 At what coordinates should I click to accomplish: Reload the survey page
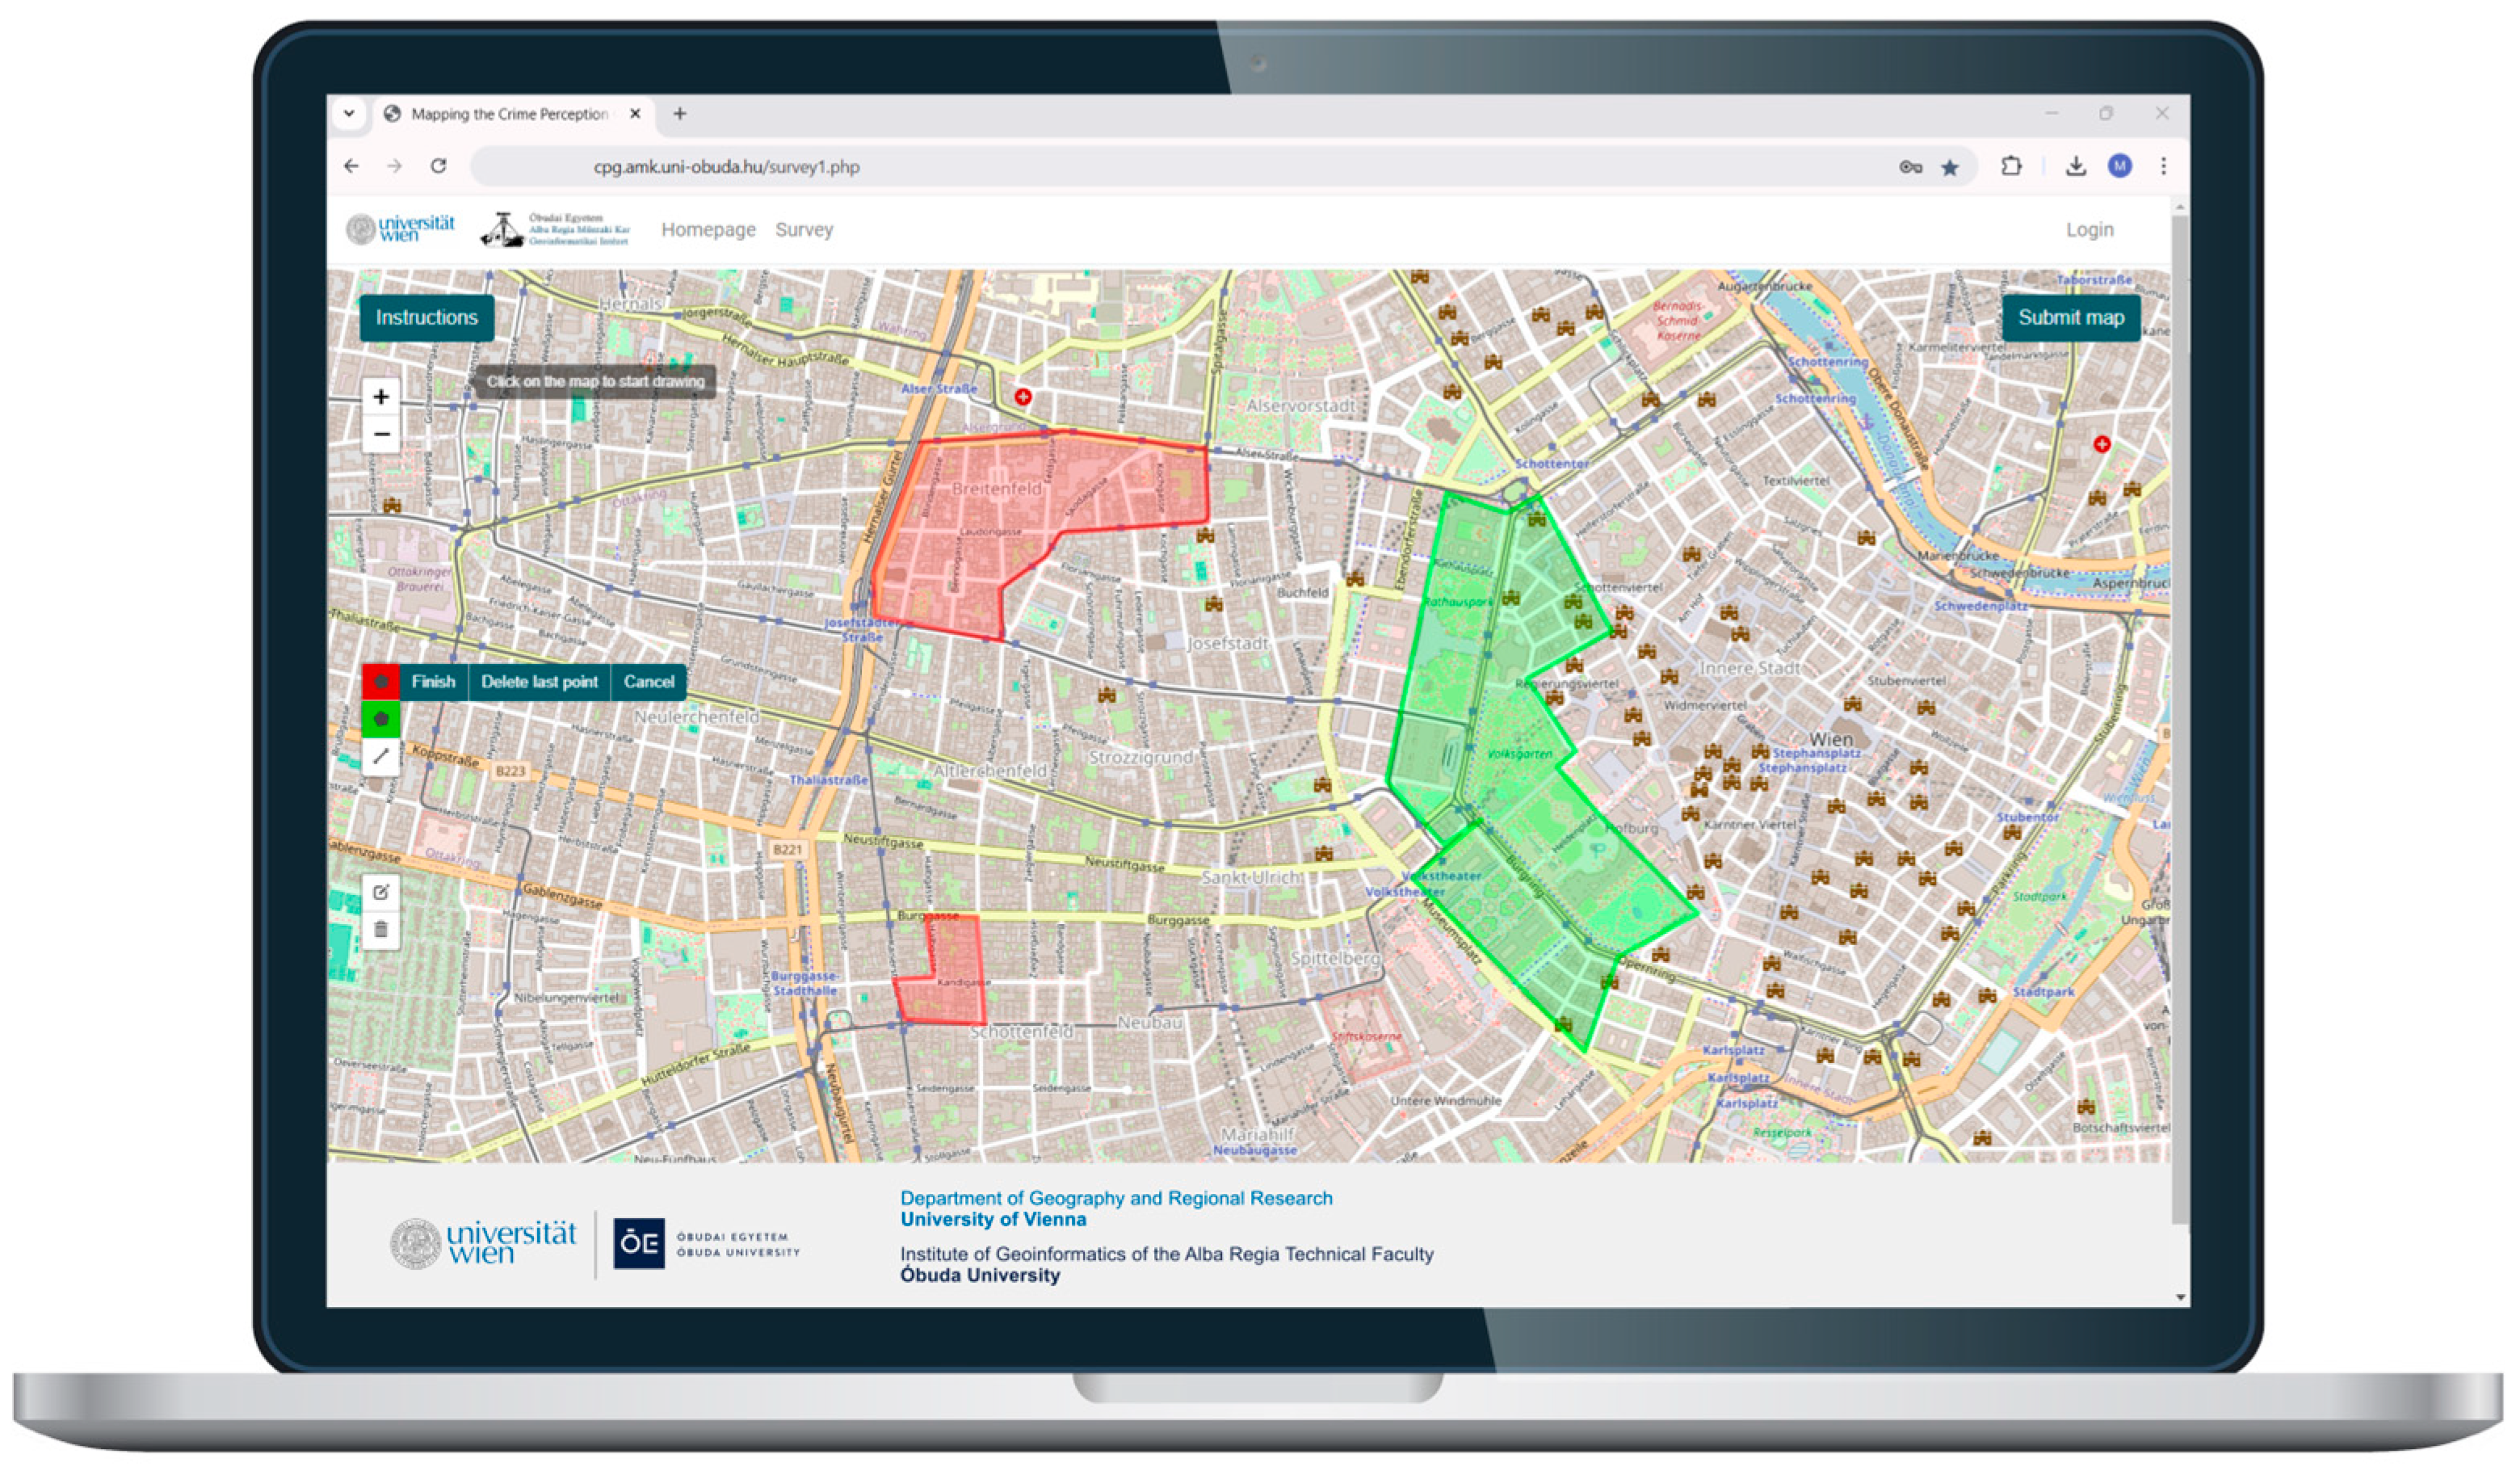(x=438, y=166)
